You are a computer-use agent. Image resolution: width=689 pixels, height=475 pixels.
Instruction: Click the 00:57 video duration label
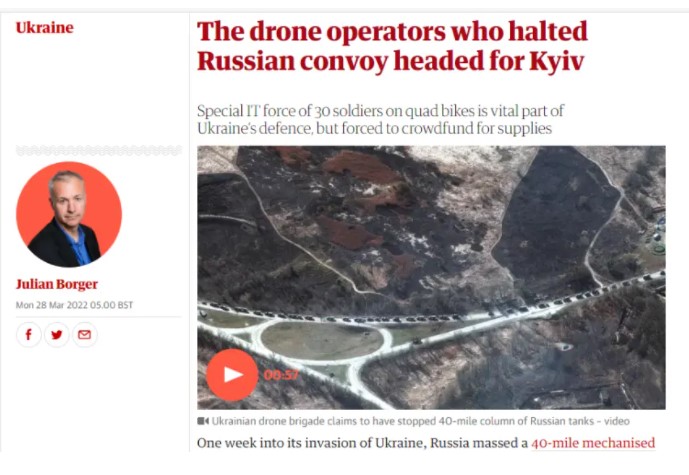[281, 375]
